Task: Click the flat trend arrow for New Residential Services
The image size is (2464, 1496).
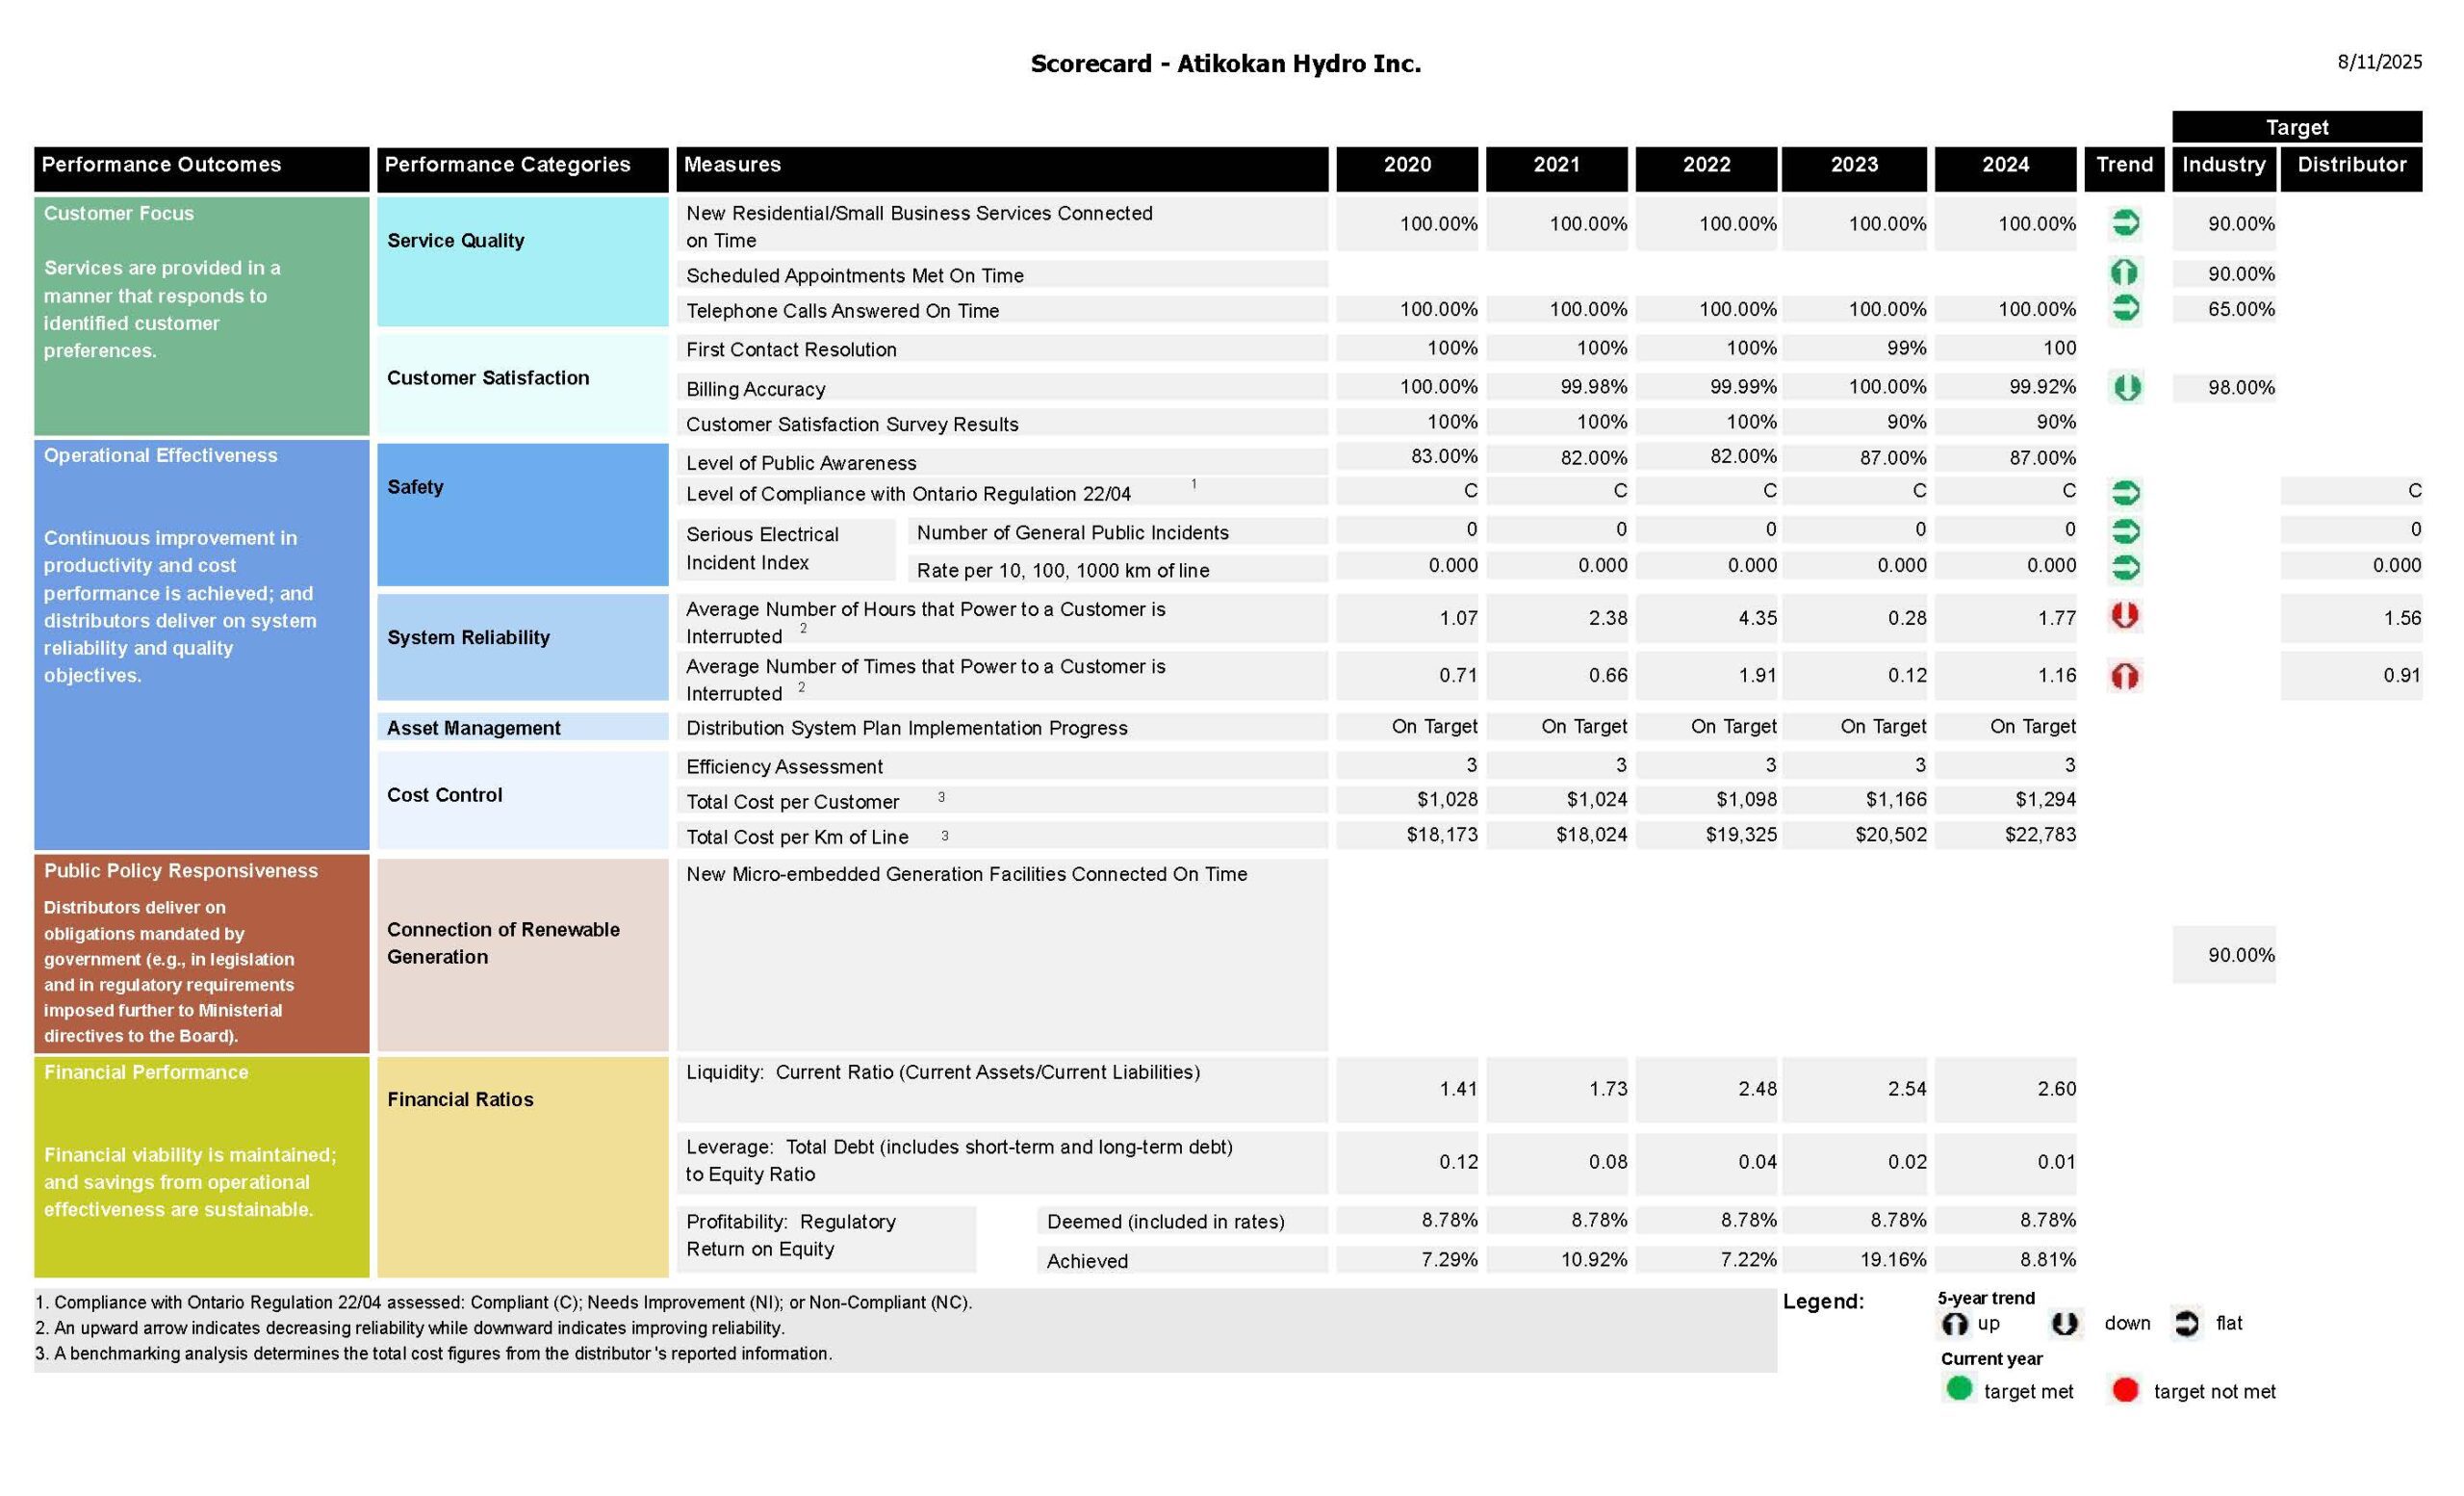Action: pyautogui.click(x=2125, y=222)
